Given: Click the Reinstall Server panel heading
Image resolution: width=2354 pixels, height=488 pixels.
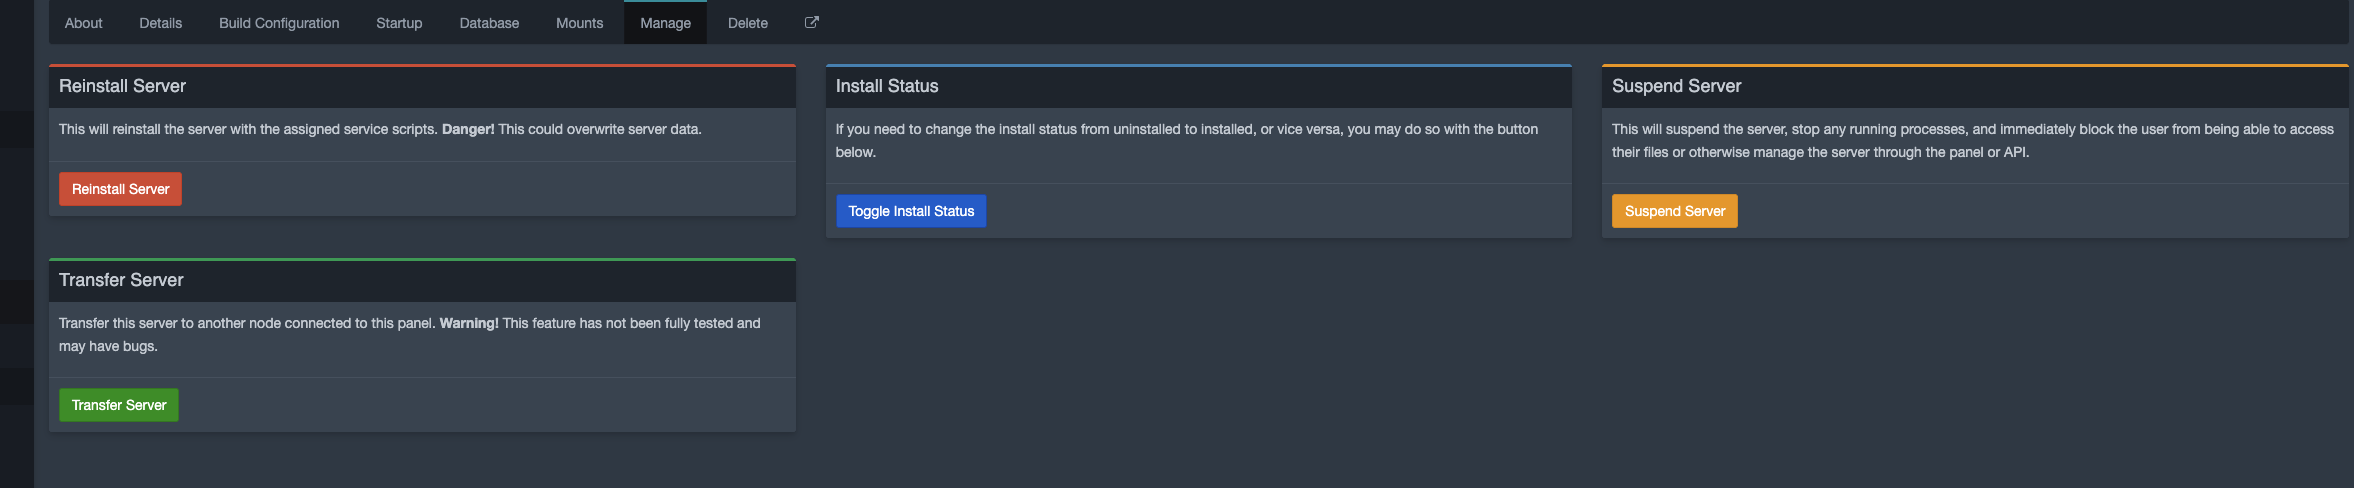Looking at the screenshot, I should 122,86.
